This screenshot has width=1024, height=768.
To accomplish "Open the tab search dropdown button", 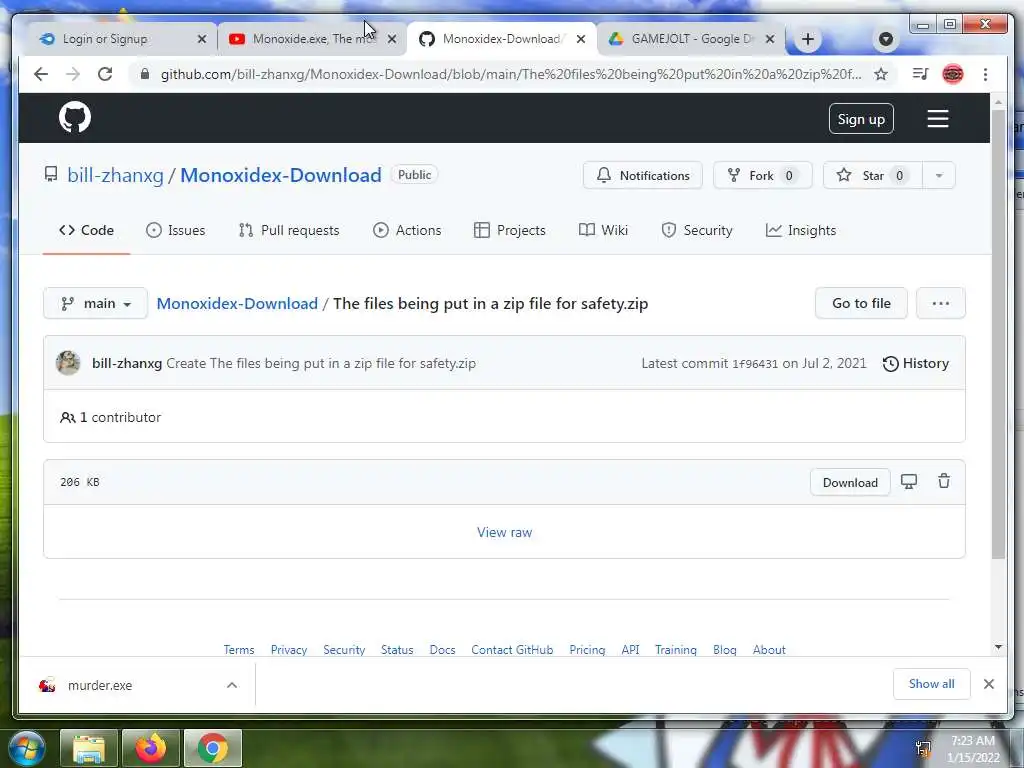I will click(x=886, y=39).
